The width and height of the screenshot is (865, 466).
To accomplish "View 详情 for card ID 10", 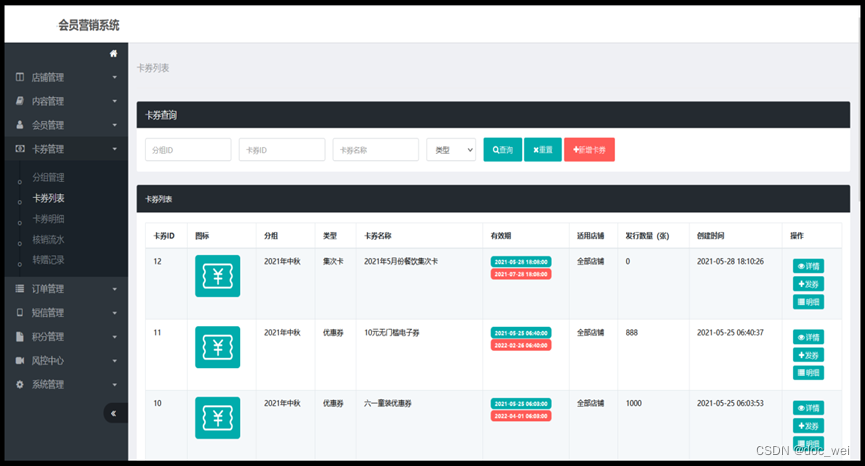I will (808, 408).
